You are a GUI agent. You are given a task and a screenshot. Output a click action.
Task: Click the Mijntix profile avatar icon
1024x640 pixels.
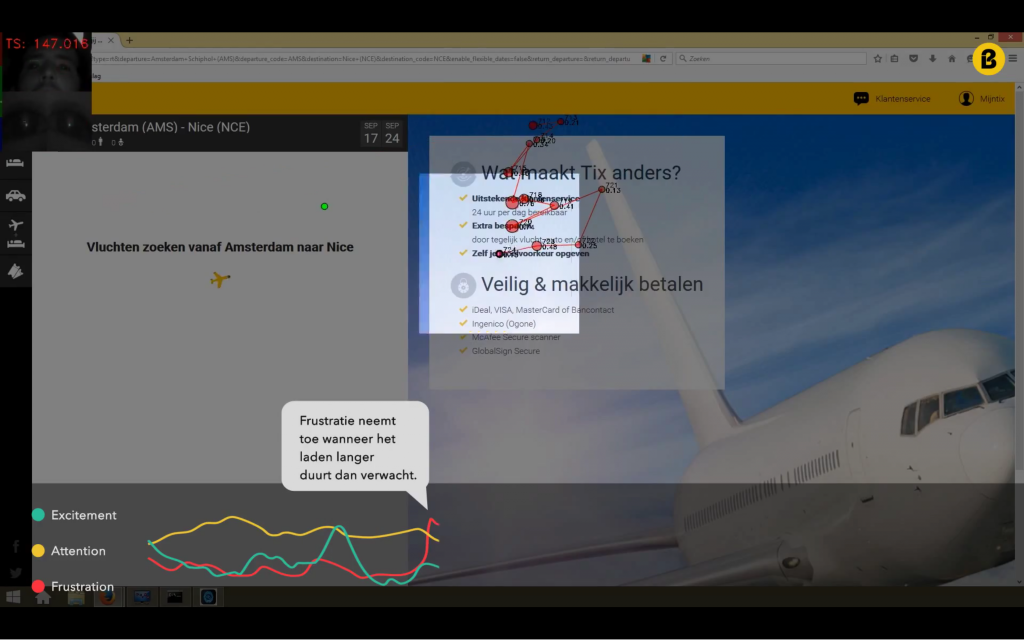[x=966, y=99]
